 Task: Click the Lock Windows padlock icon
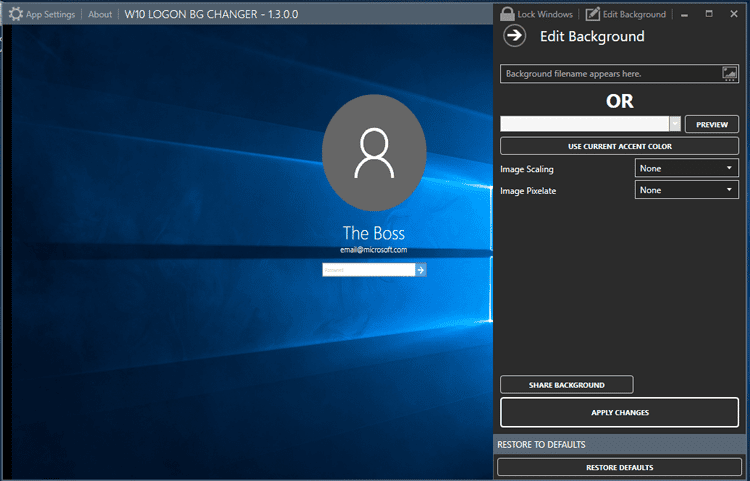click(507, 14)
